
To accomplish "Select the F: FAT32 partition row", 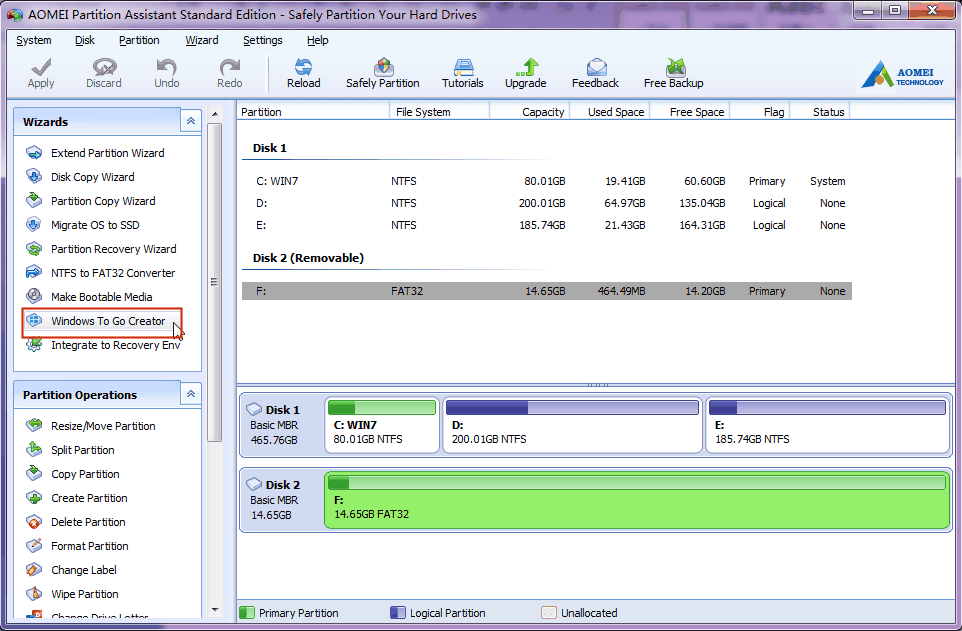I will pos(547,291).
